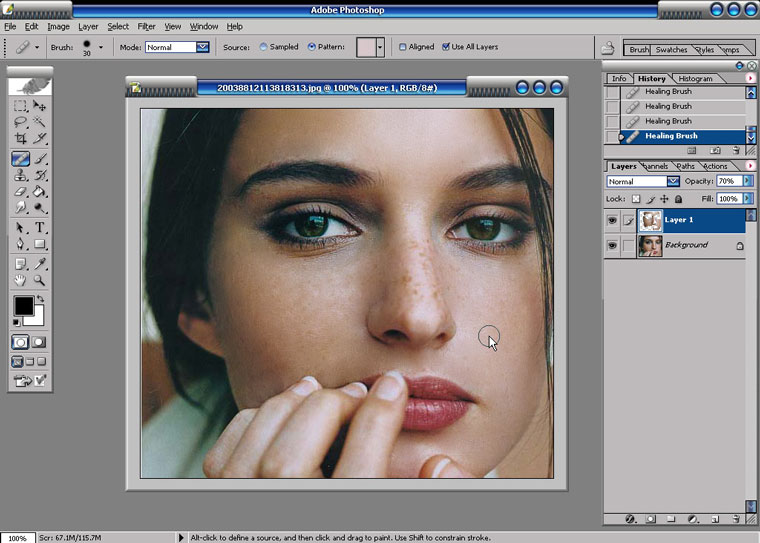The height and width of the screenshot is (543, 760).
Task: Enable the Aligned checkbox
Action: [x=403, y=47]
